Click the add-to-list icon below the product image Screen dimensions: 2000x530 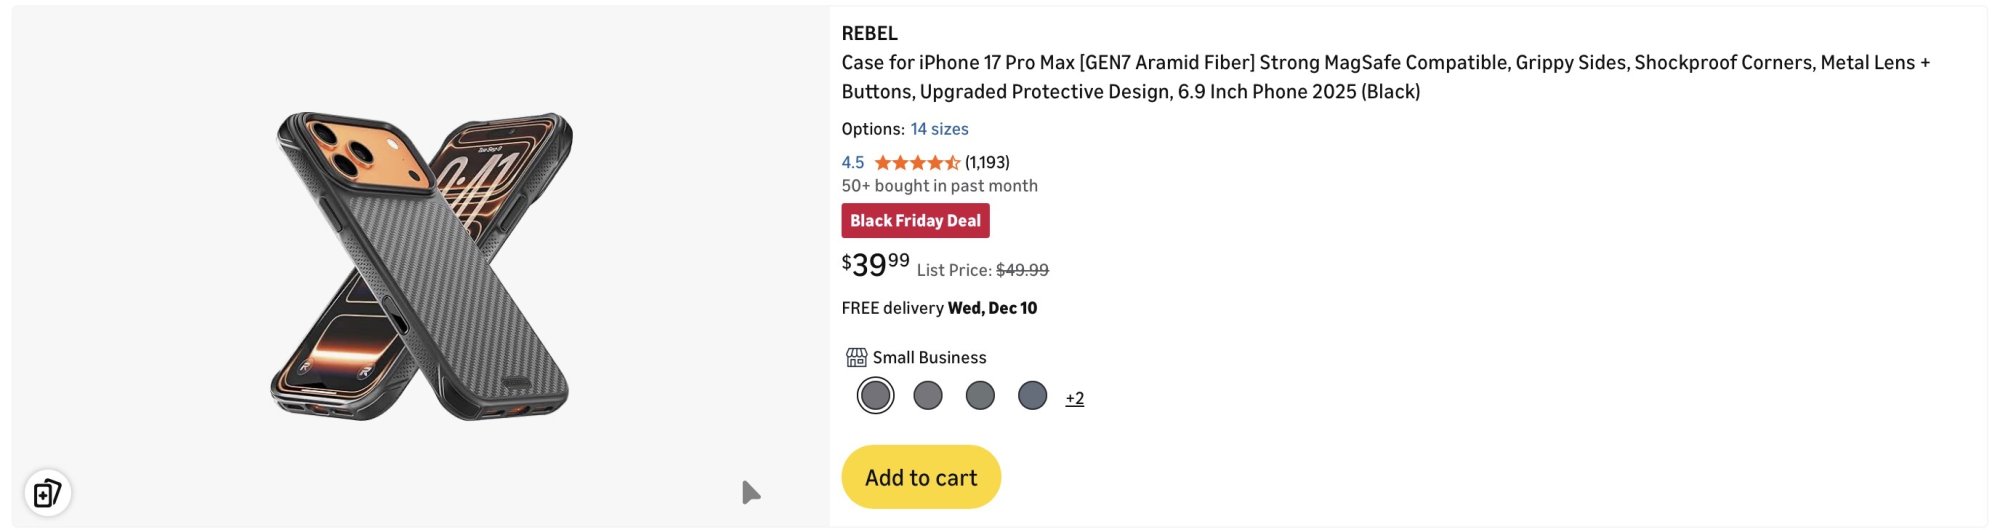pyautogui.click(x=47, y=493)
